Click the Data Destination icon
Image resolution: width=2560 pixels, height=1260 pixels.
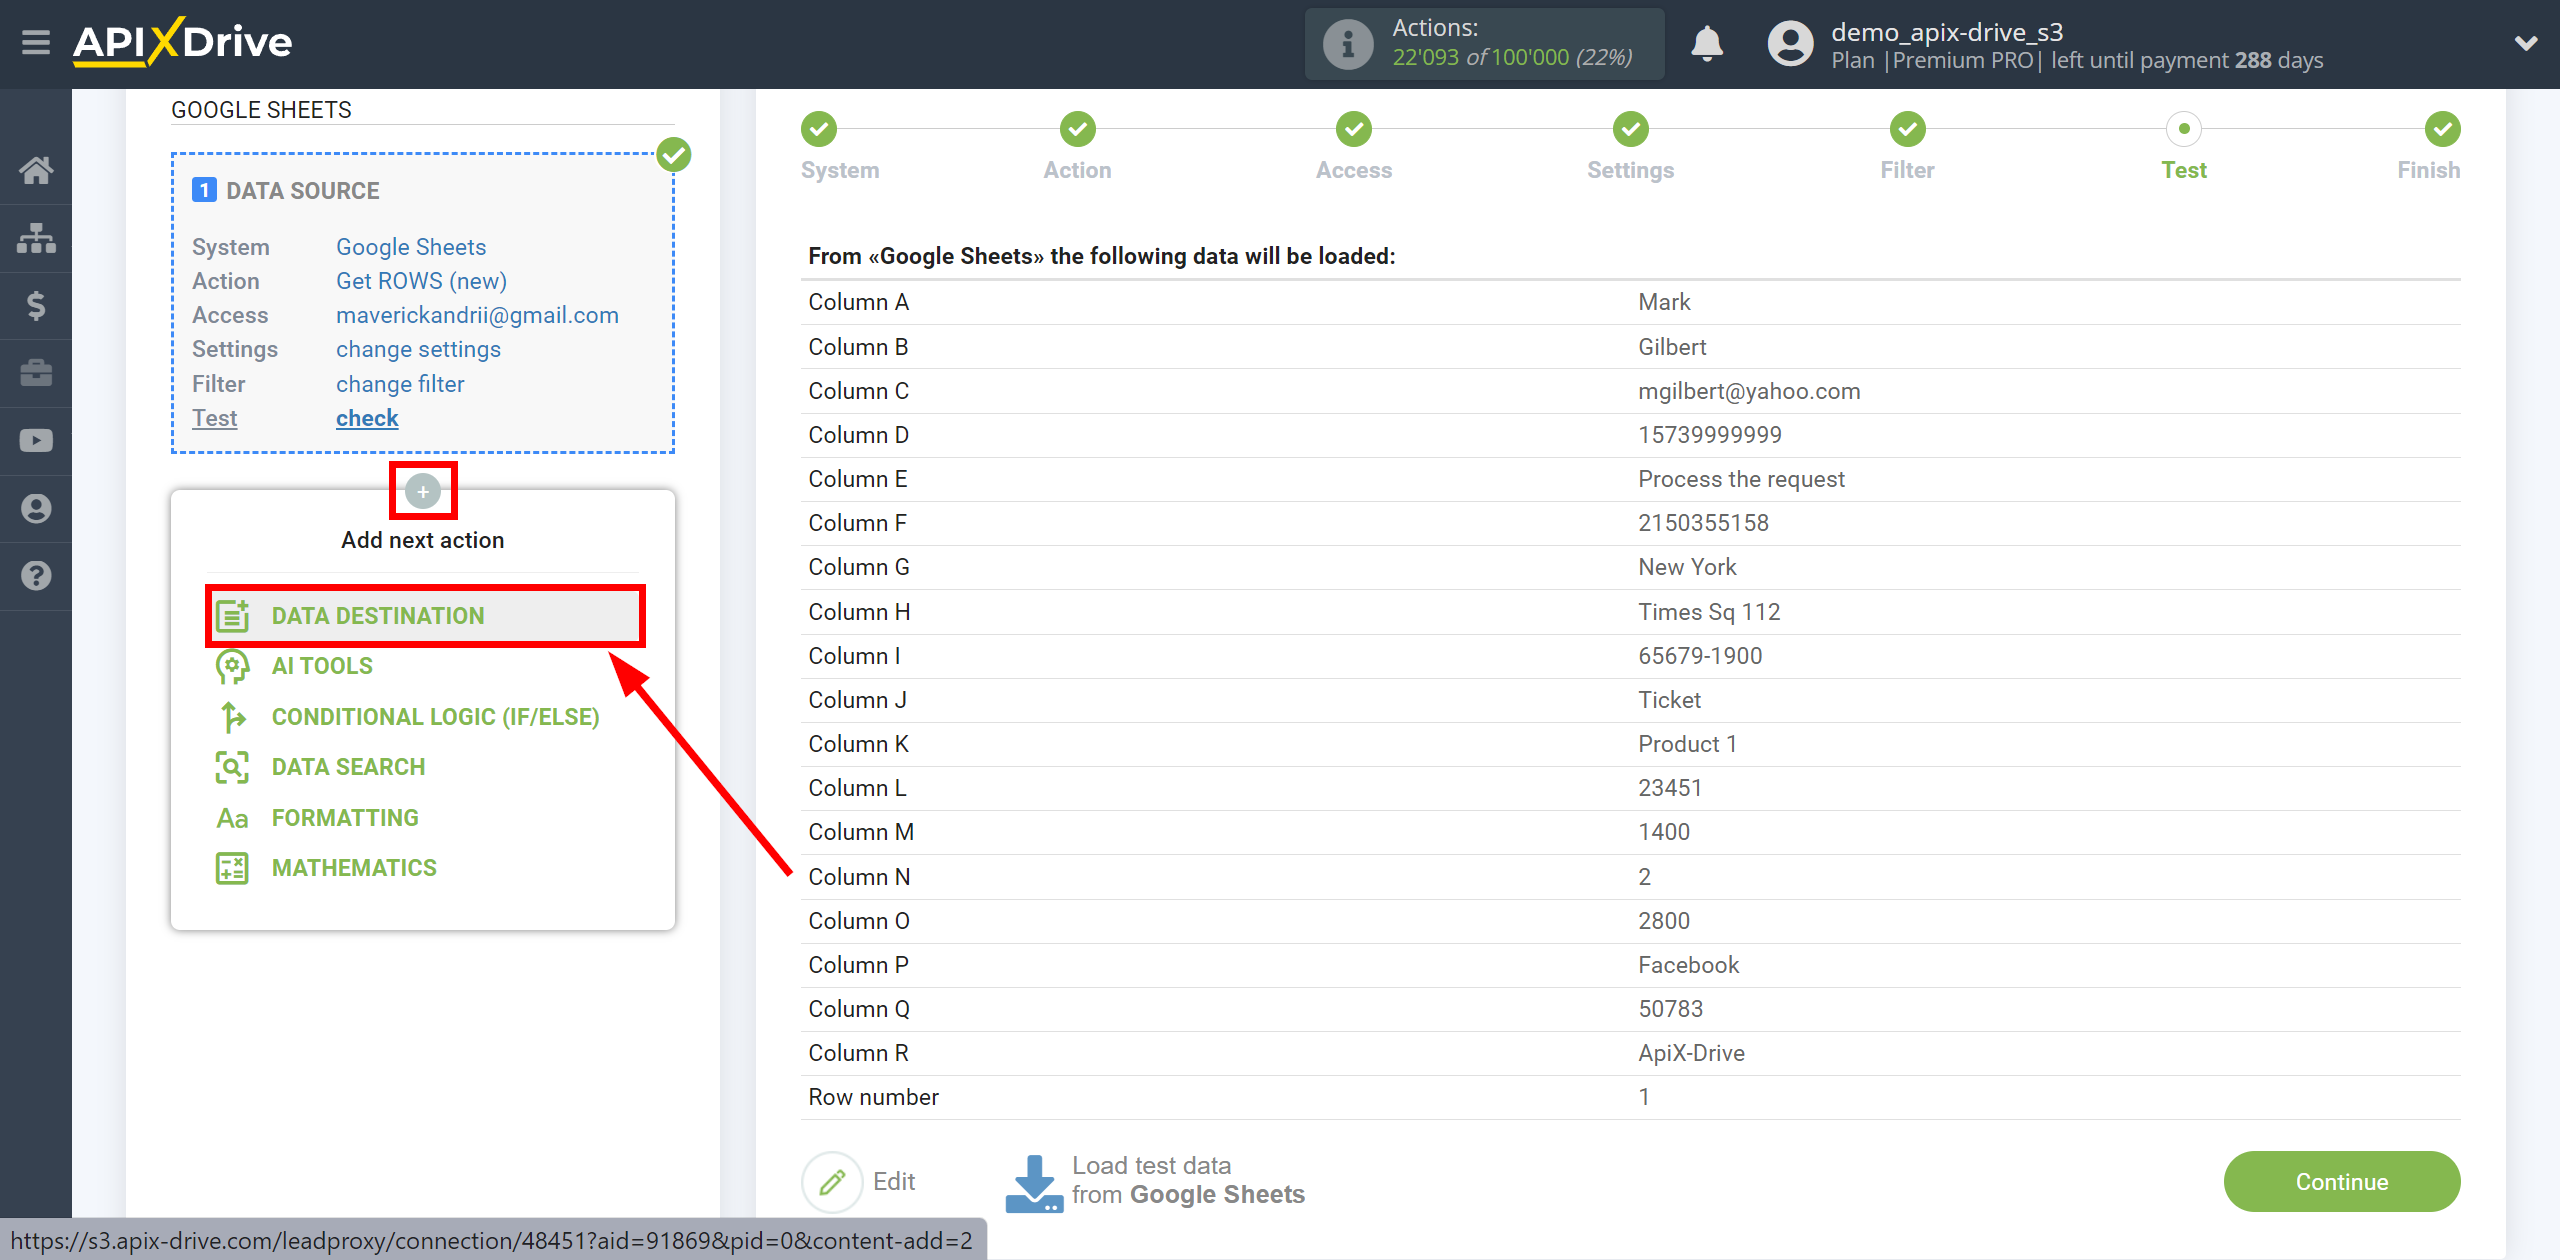[233, 616]
